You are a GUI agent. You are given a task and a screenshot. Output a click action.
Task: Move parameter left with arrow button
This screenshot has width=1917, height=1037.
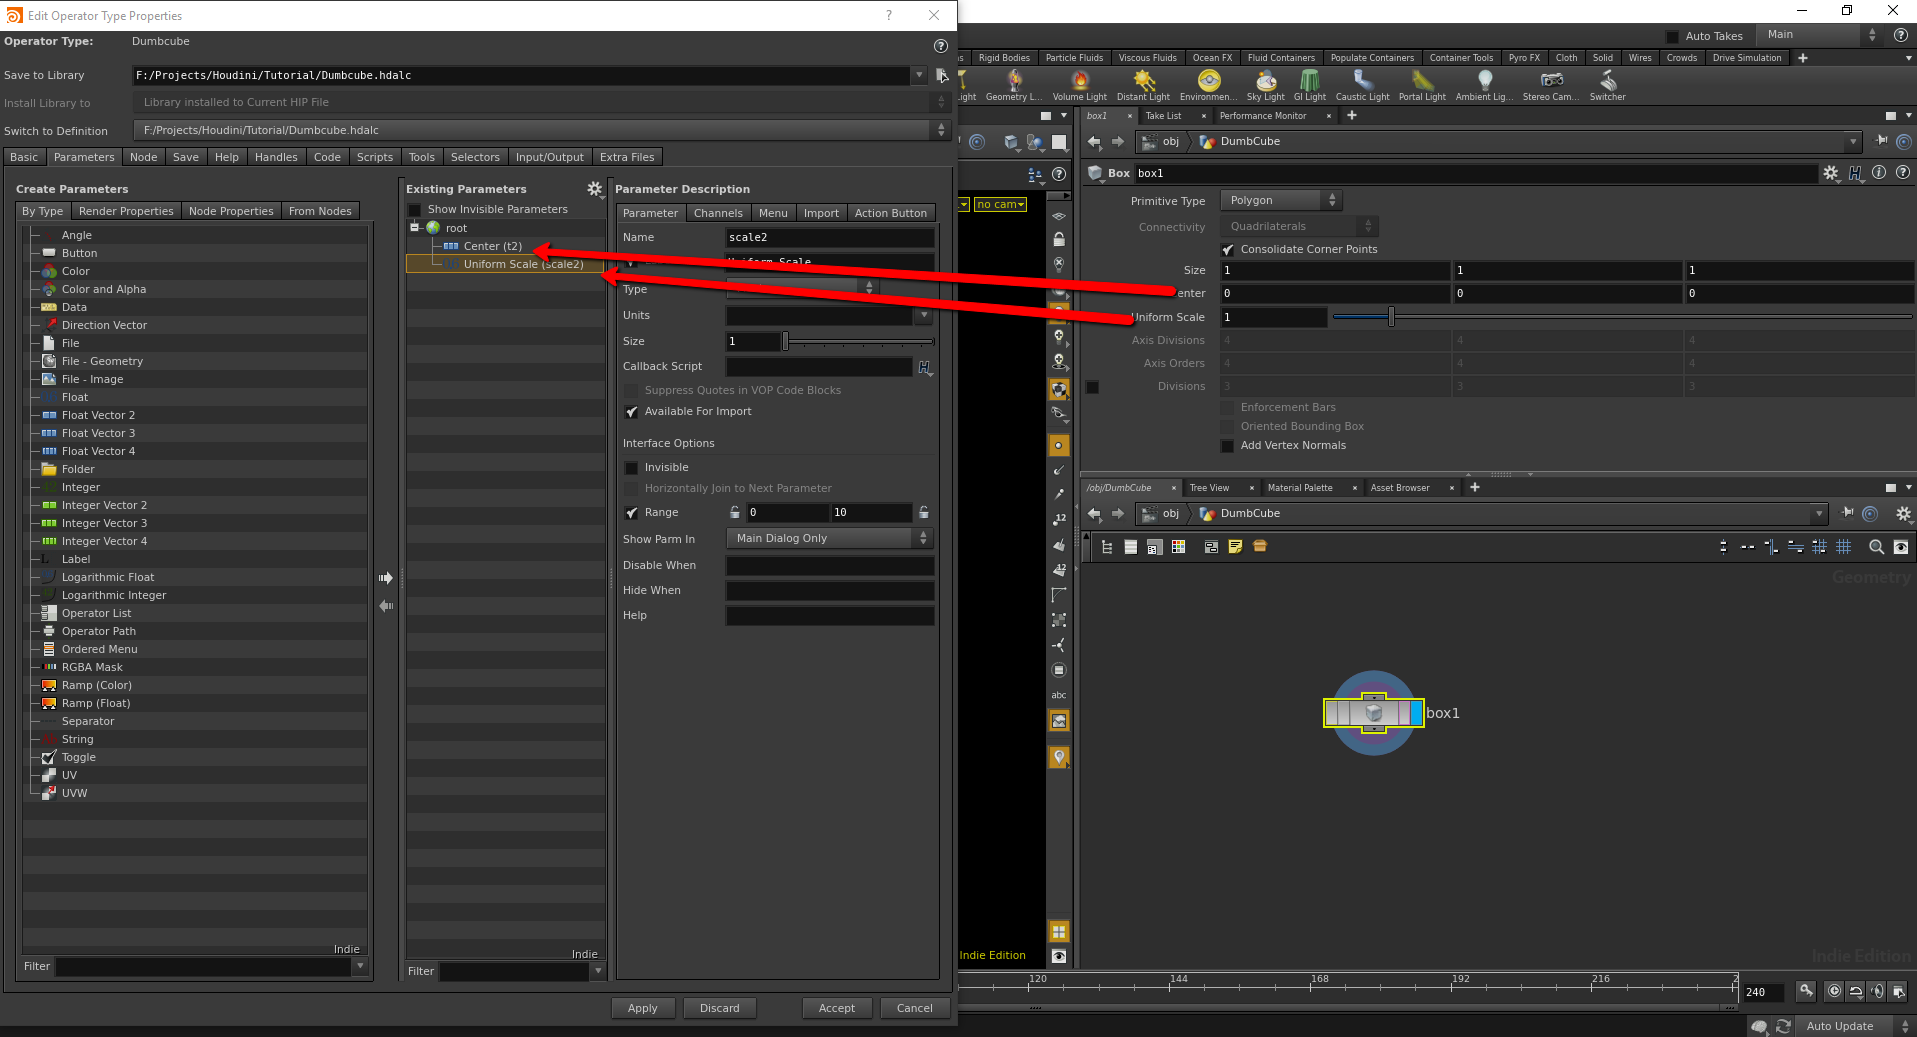(x=386, y=606)
